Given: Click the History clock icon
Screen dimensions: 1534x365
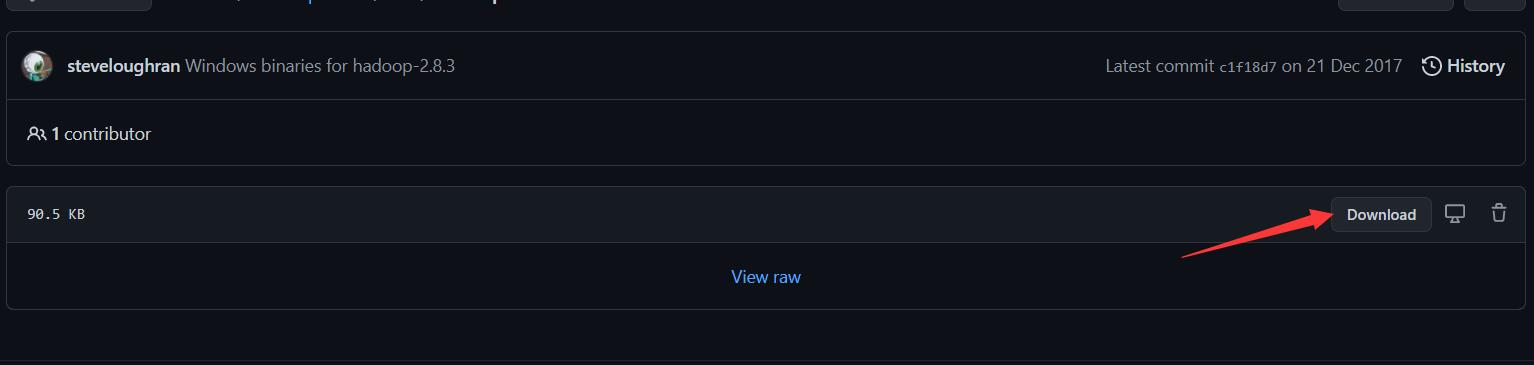Looking at the screenshot, I should click(1431, 66).
